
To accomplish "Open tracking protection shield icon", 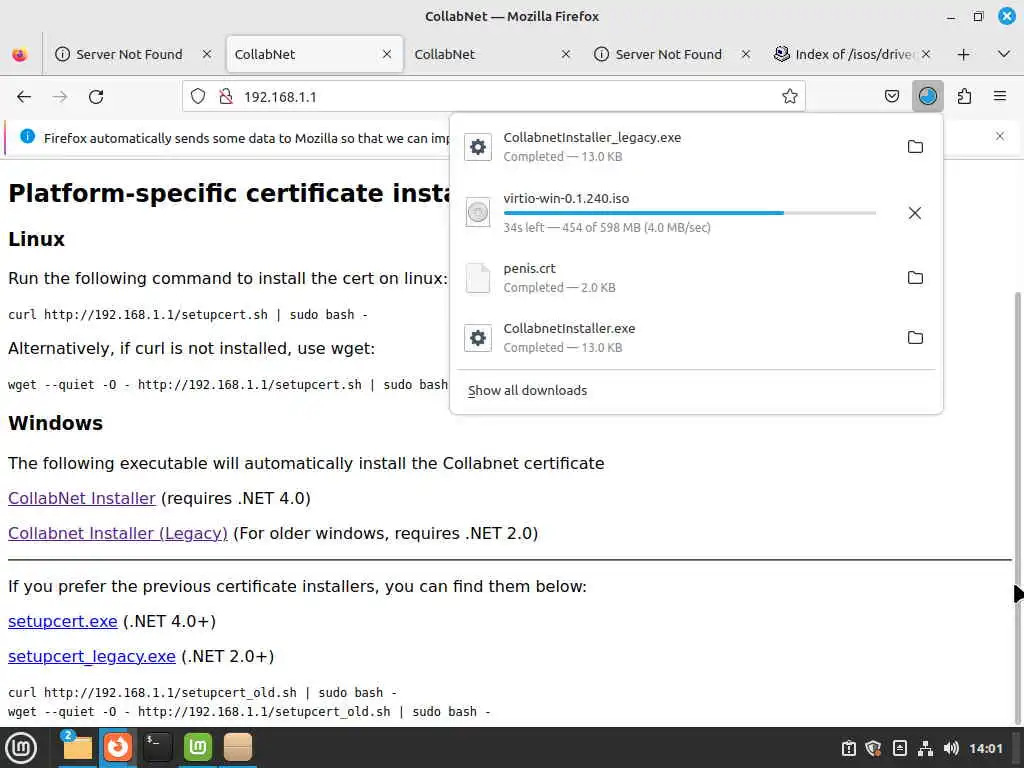I will pos(198,97).
